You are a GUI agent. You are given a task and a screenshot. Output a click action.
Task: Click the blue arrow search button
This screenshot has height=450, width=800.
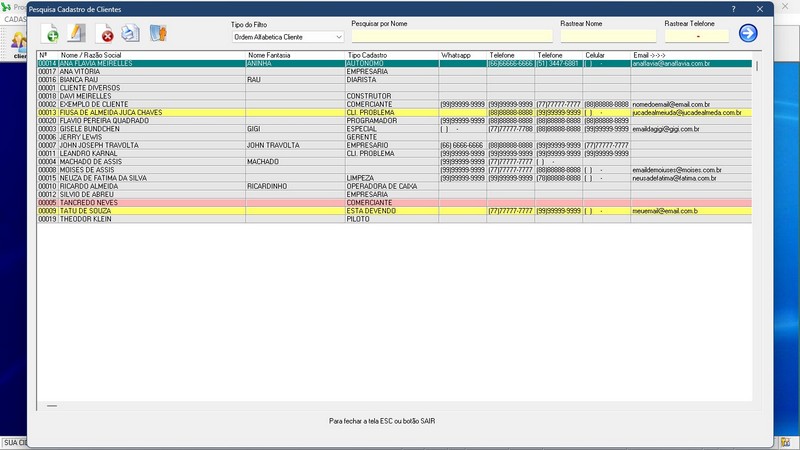748,33
